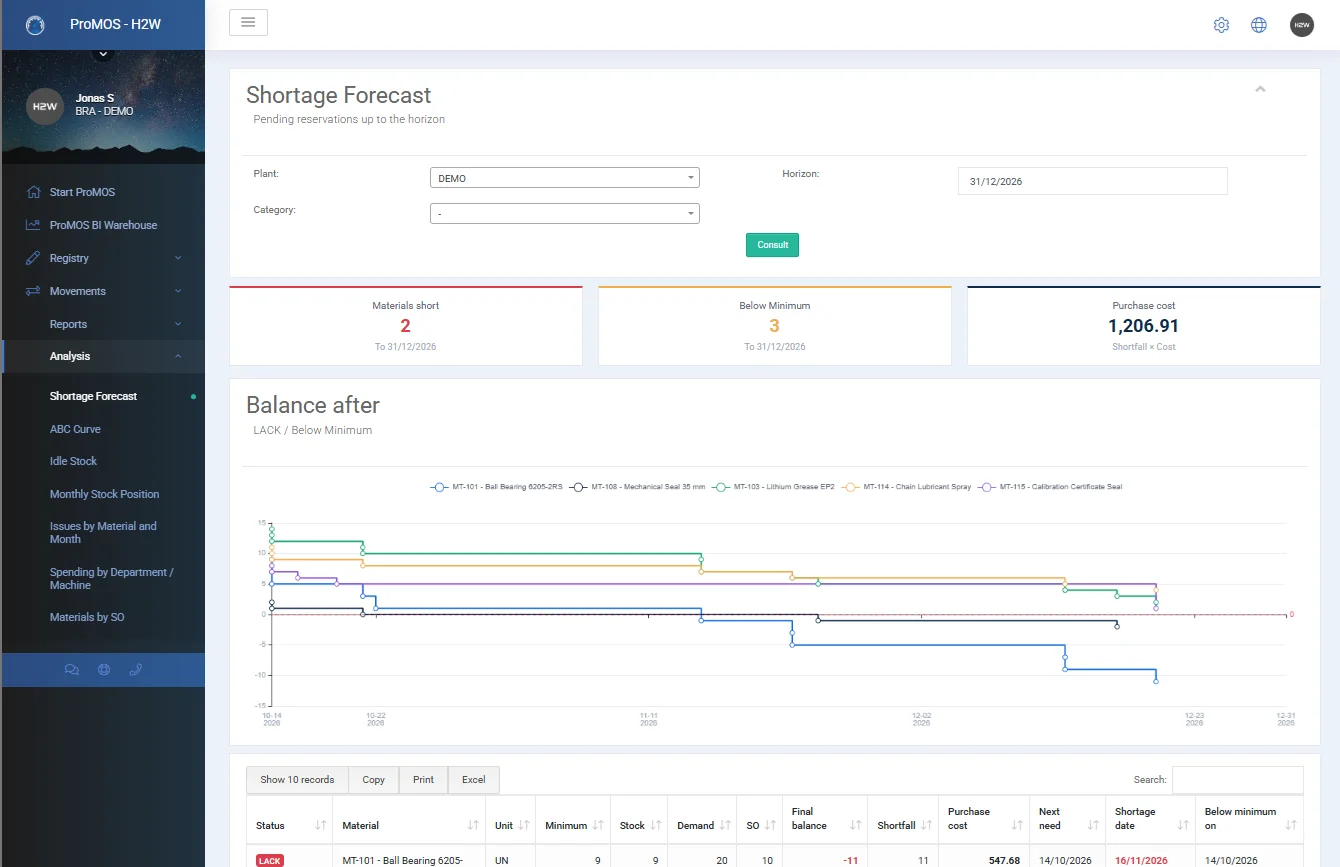The width and height of the screenshot is (1340, 867).
Task: Click the Copy button
Action: 374,780
